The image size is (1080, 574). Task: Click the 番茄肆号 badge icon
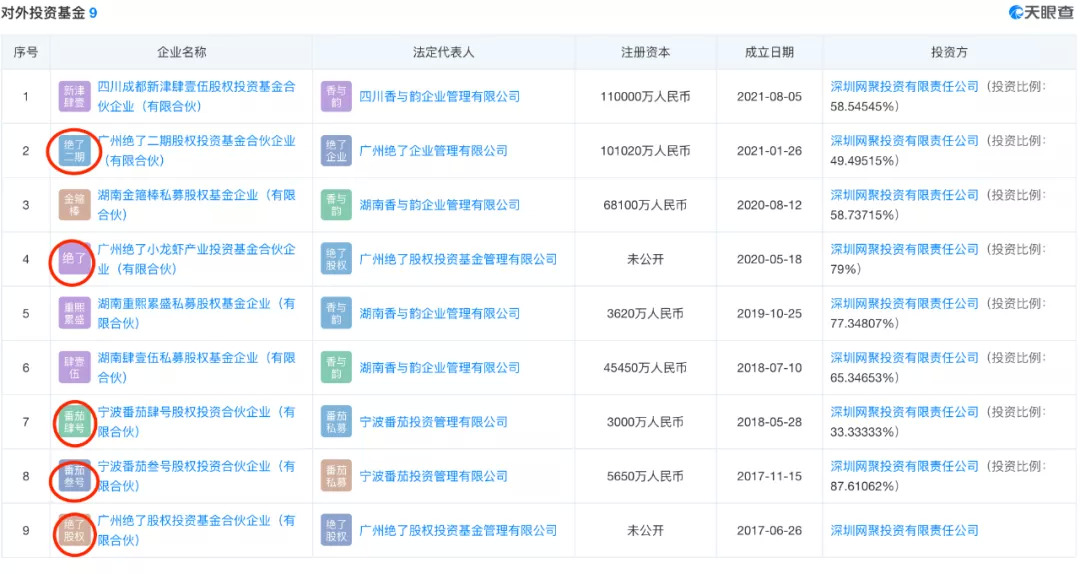coord(75,422)
